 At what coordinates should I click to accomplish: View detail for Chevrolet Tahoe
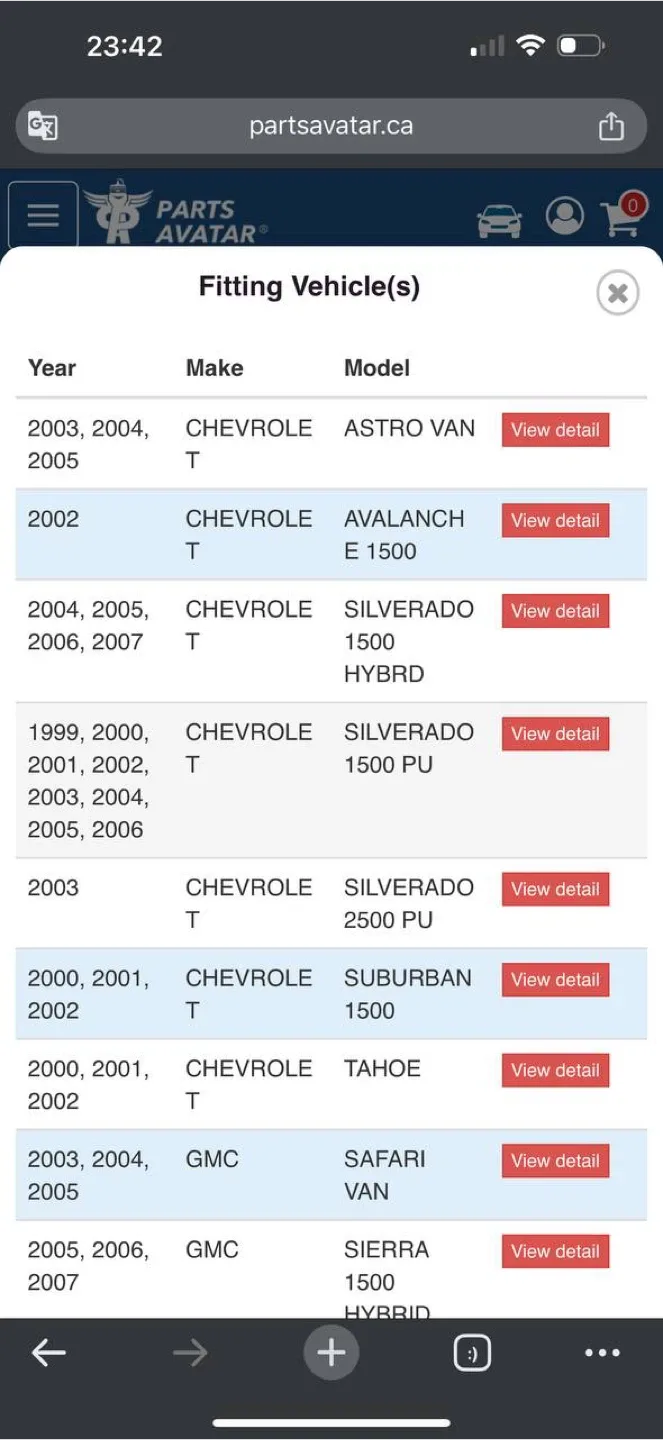pyautogui.click(x=555, y=1070)
